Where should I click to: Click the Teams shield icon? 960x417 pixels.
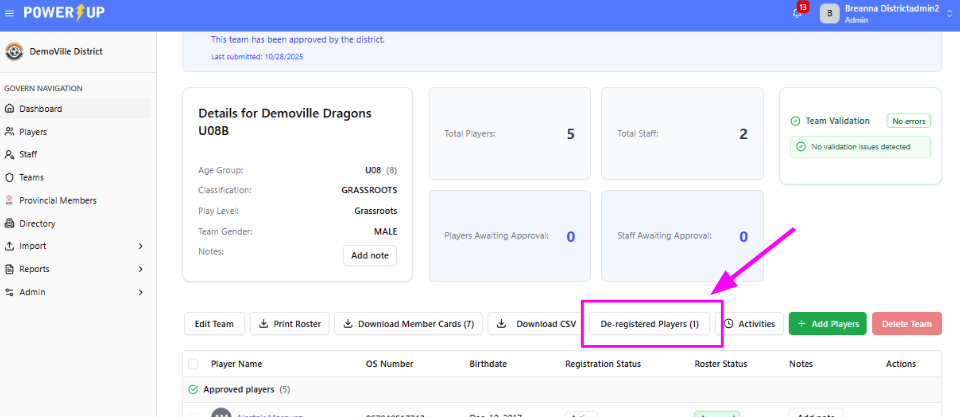click(x=9, y=178)
